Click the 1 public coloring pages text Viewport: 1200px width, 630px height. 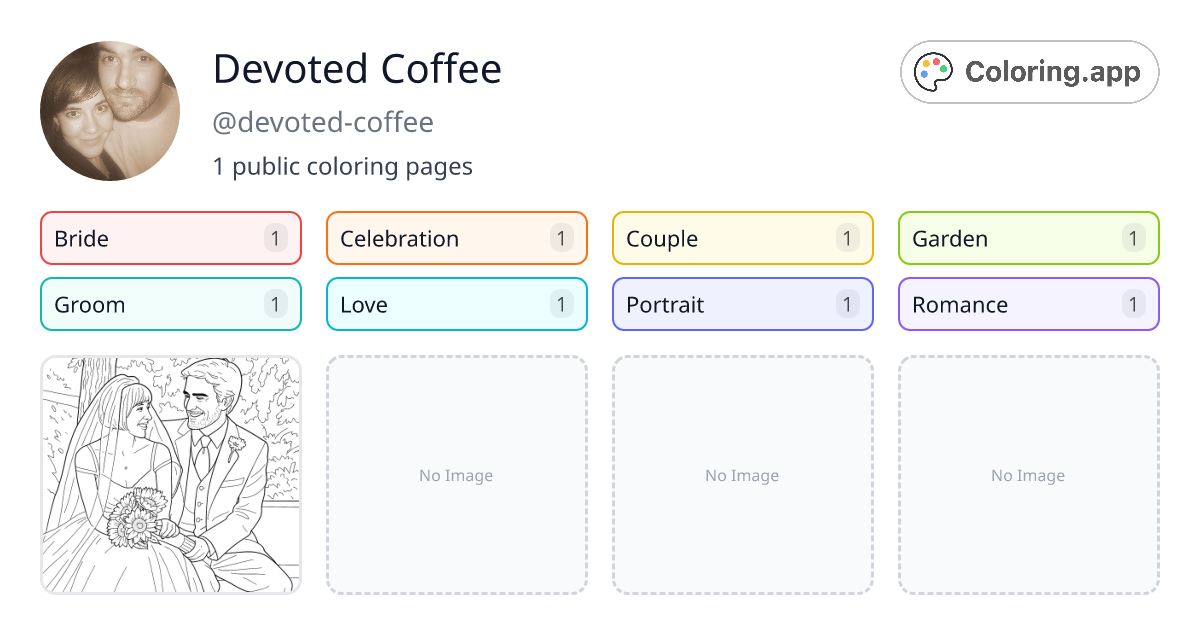[x=342, y=166]
